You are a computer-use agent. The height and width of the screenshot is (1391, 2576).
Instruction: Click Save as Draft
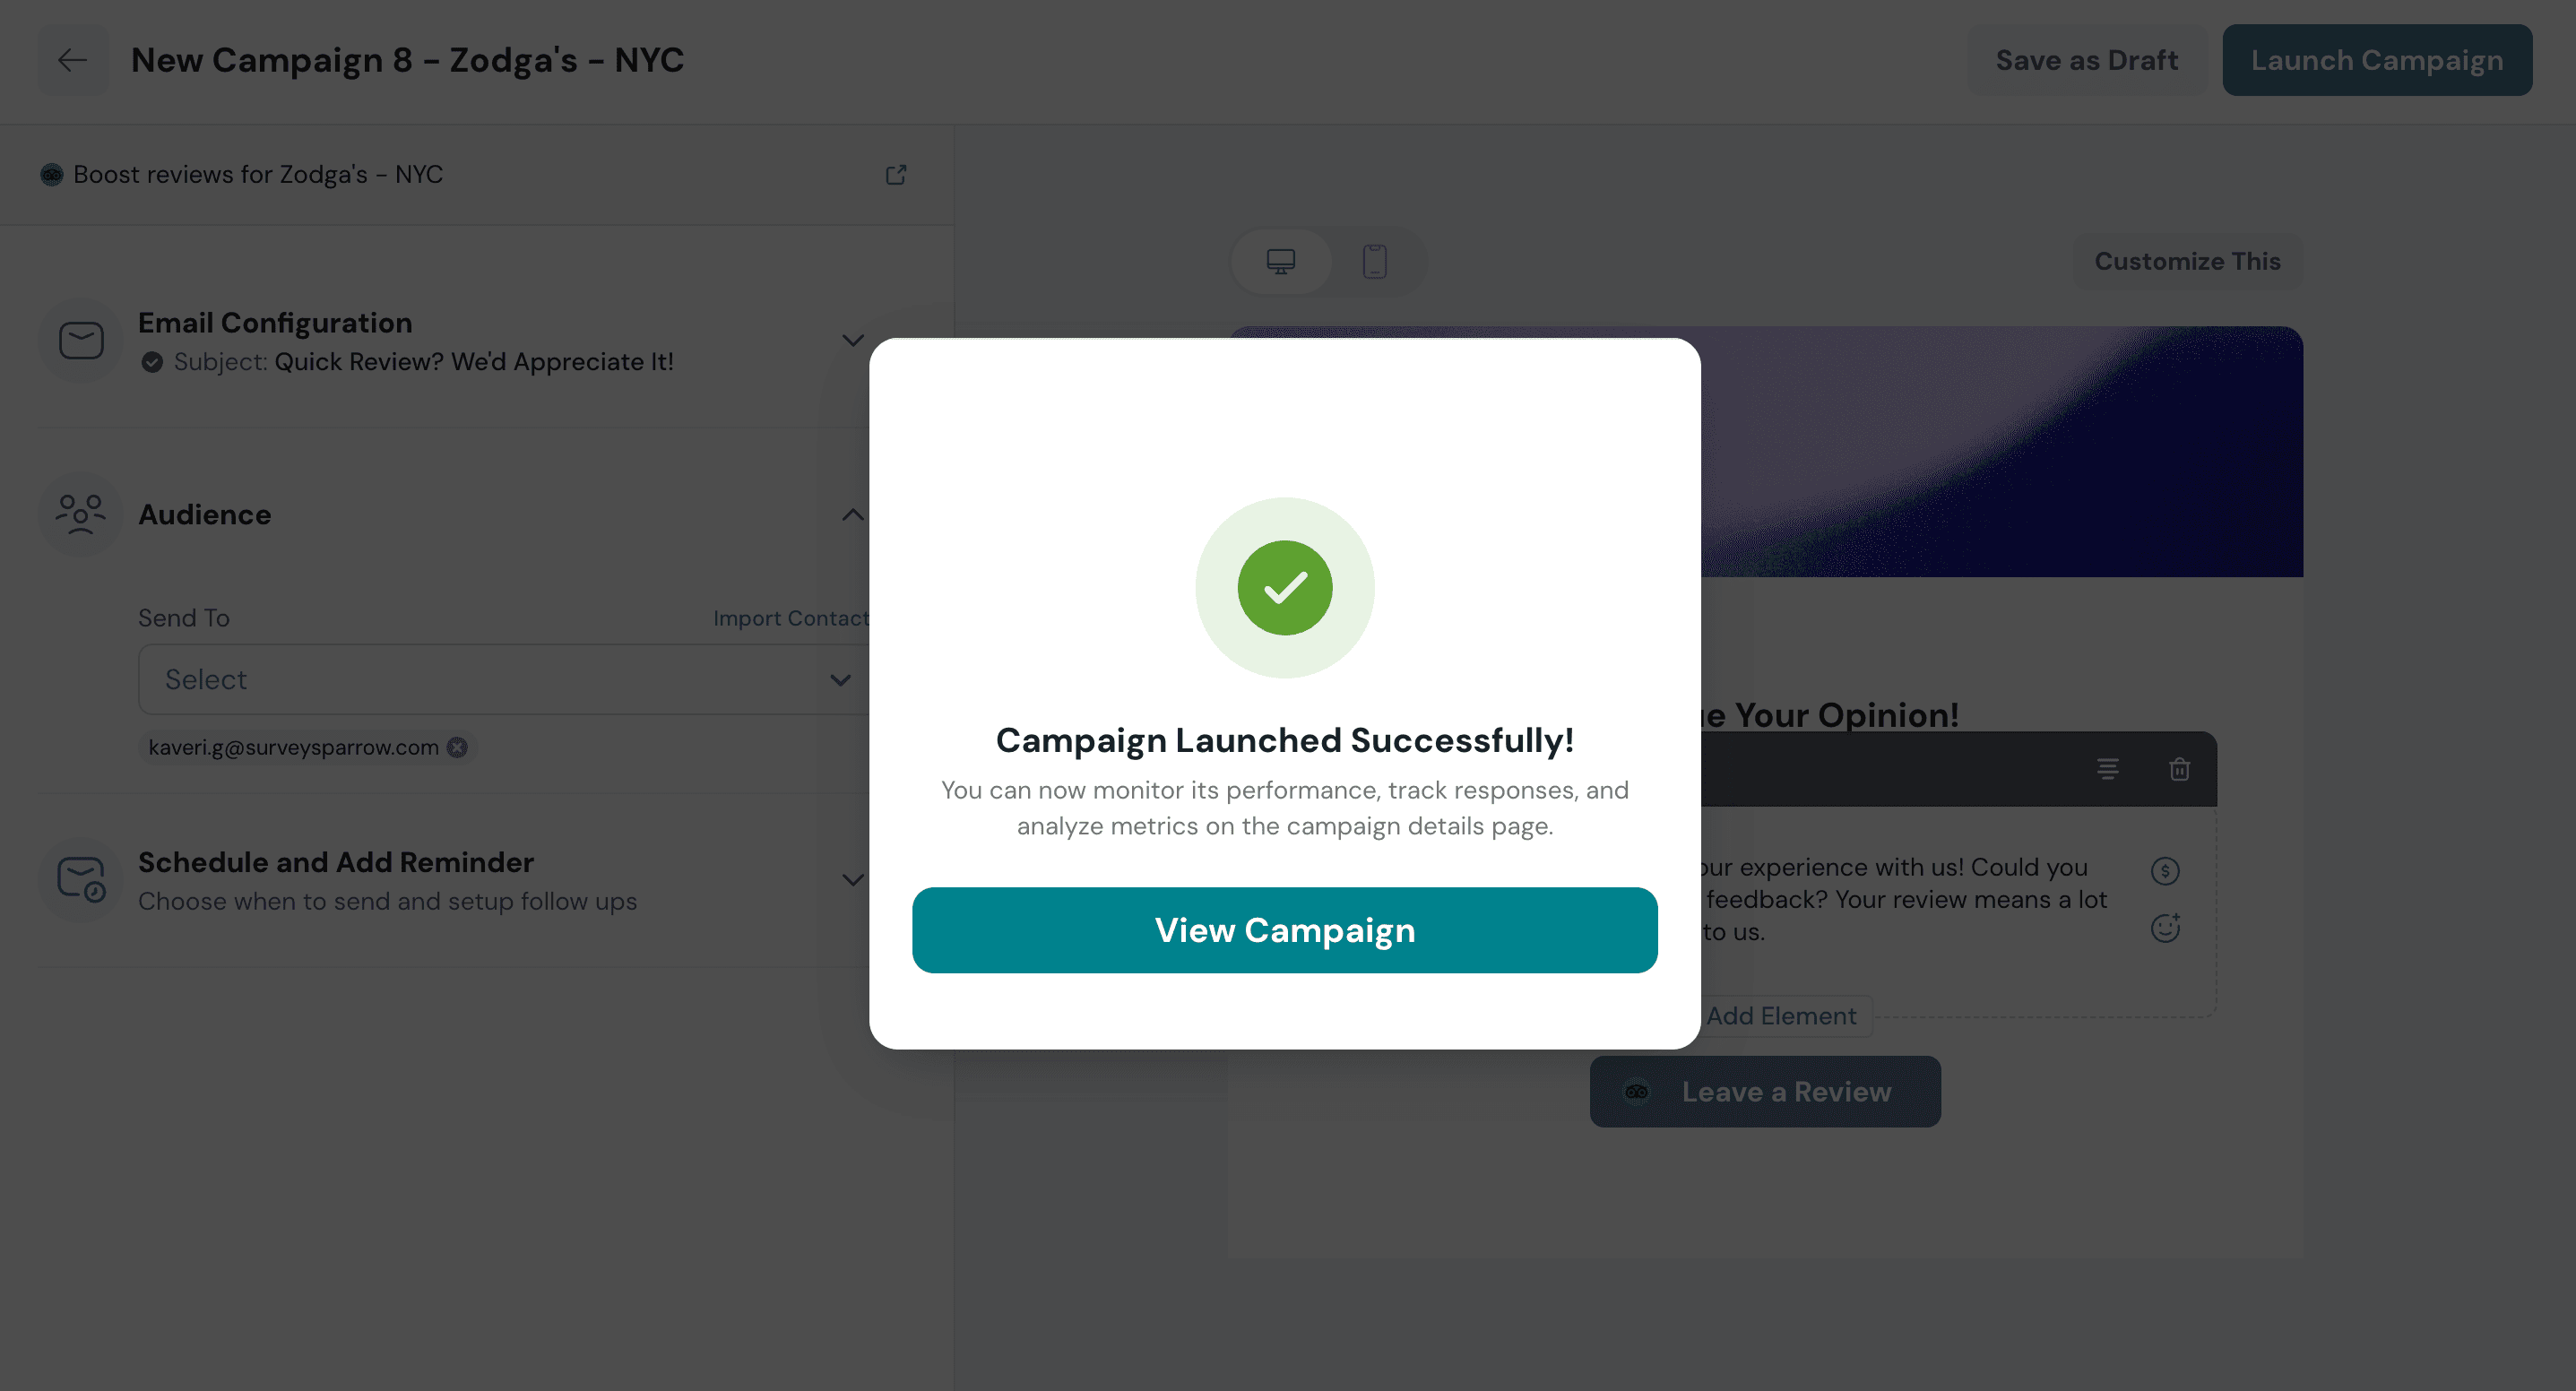(2086, 60)
